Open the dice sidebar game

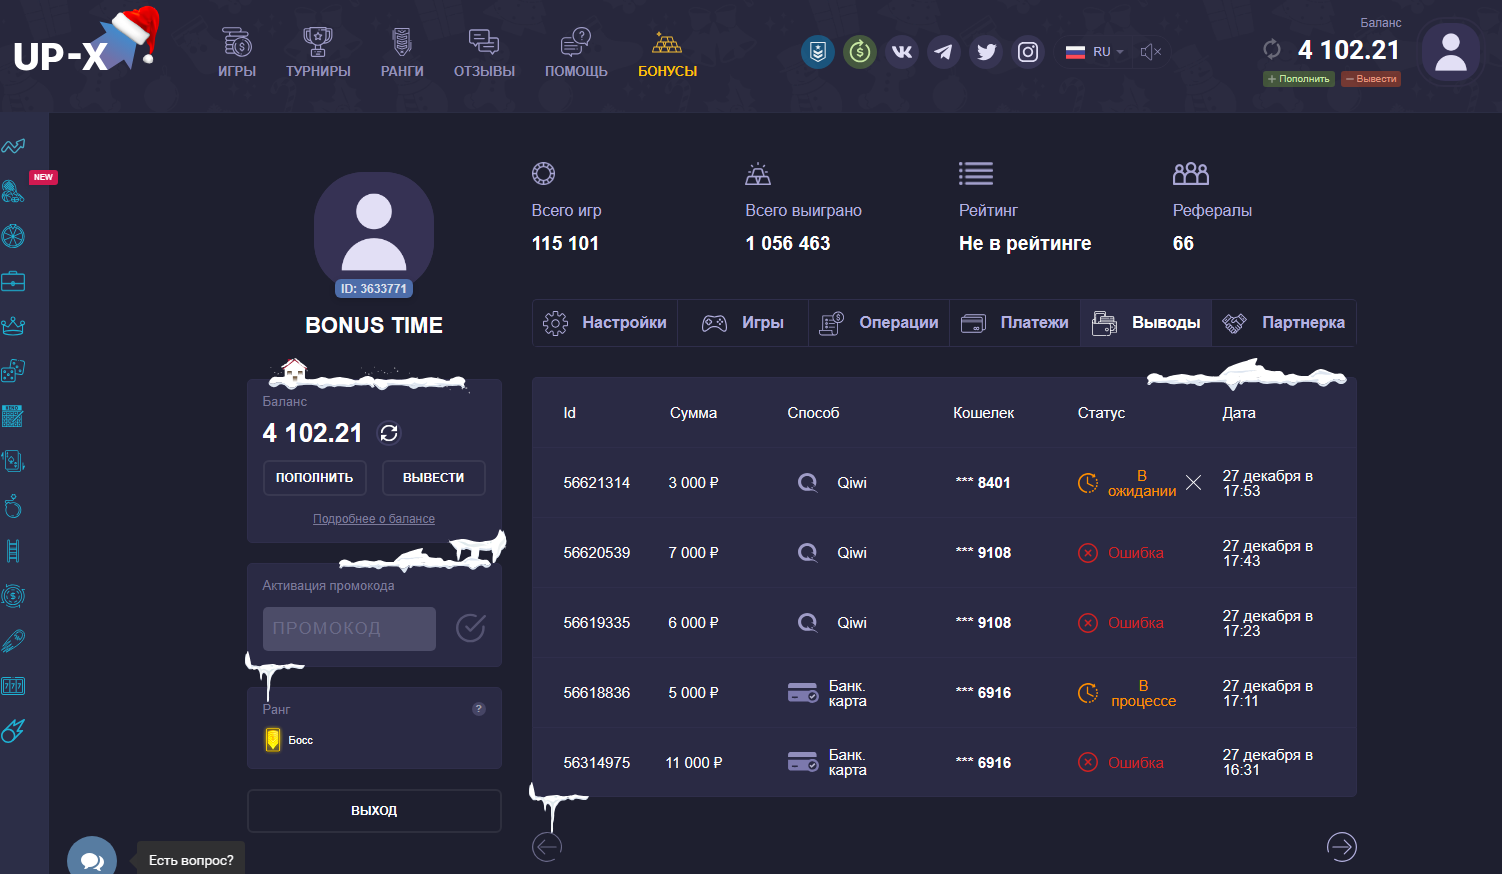(x=13, y=371)
